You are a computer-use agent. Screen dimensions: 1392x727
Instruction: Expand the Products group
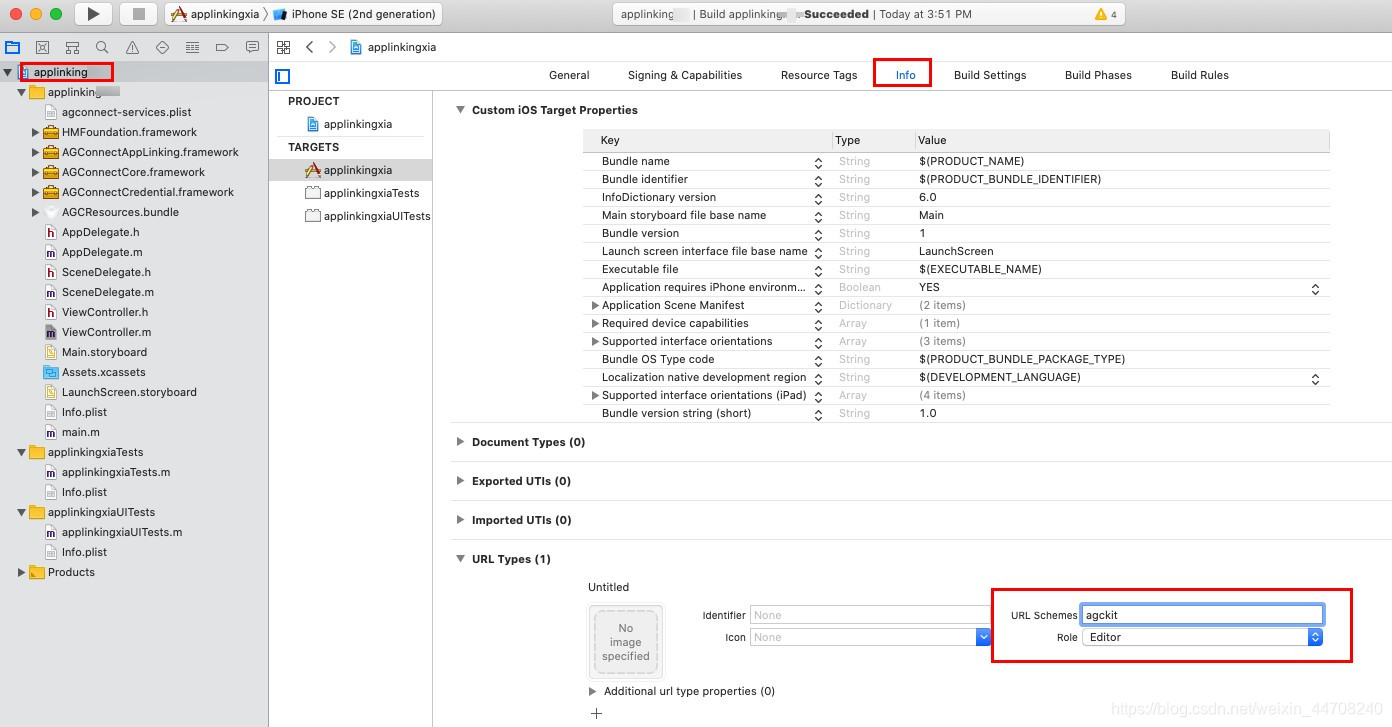pyautogui.click(x=21, y=572)
